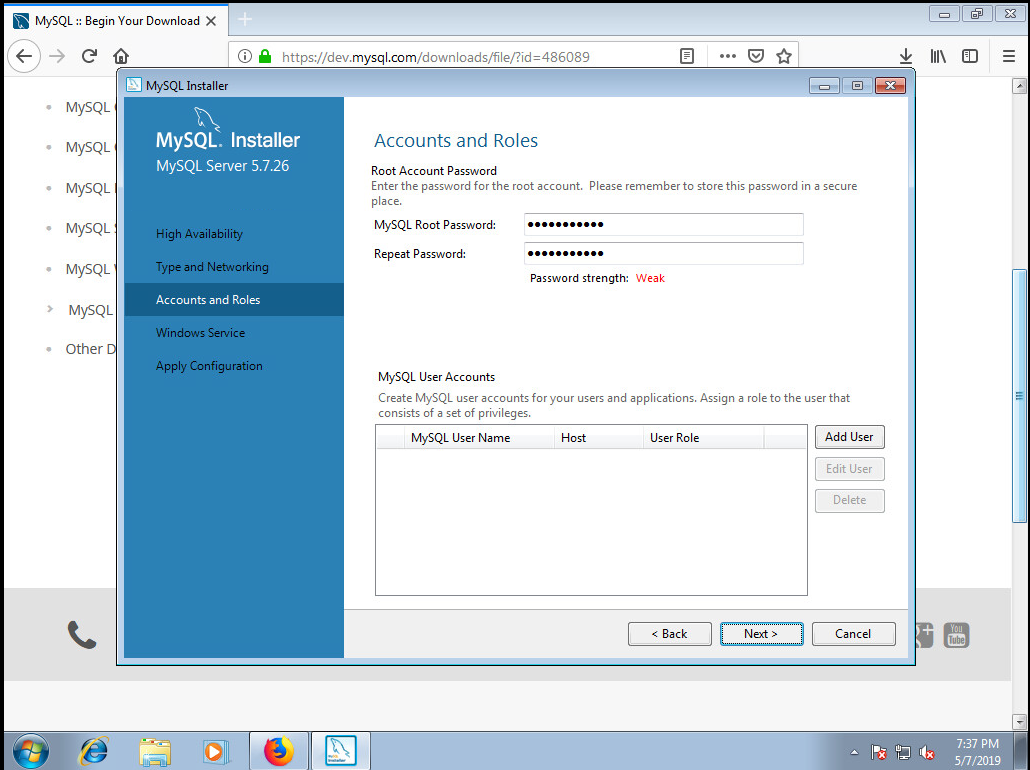Cancel the MySQL installer wizard
Image resolution: width=1030 pixels, height=770 pixels.
point(853,633)
